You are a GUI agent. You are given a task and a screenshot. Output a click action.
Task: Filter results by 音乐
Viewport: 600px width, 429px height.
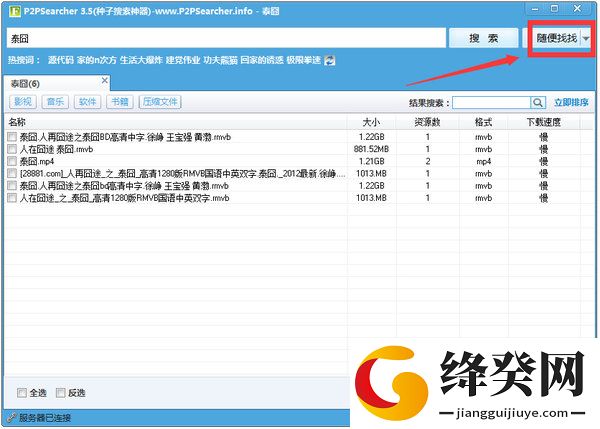coord(55,102)
